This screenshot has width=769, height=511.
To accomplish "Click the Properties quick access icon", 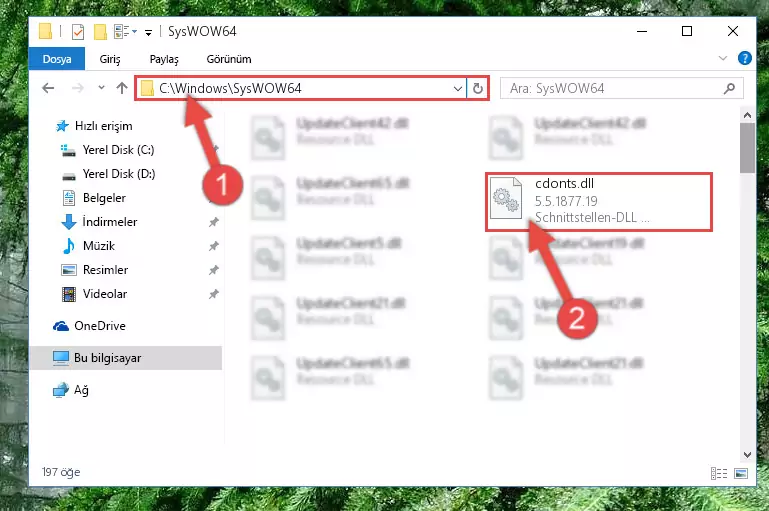I will point(77,32).
